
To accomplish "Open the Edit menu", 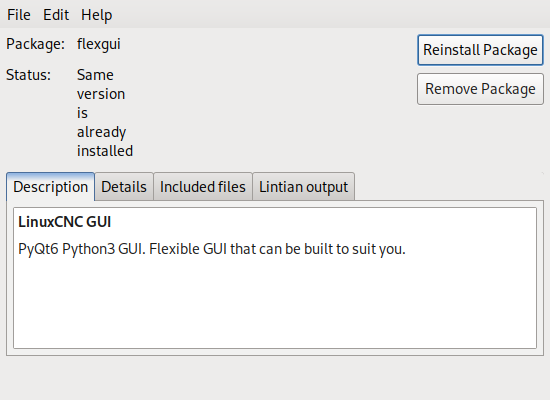I will point(56,15).
